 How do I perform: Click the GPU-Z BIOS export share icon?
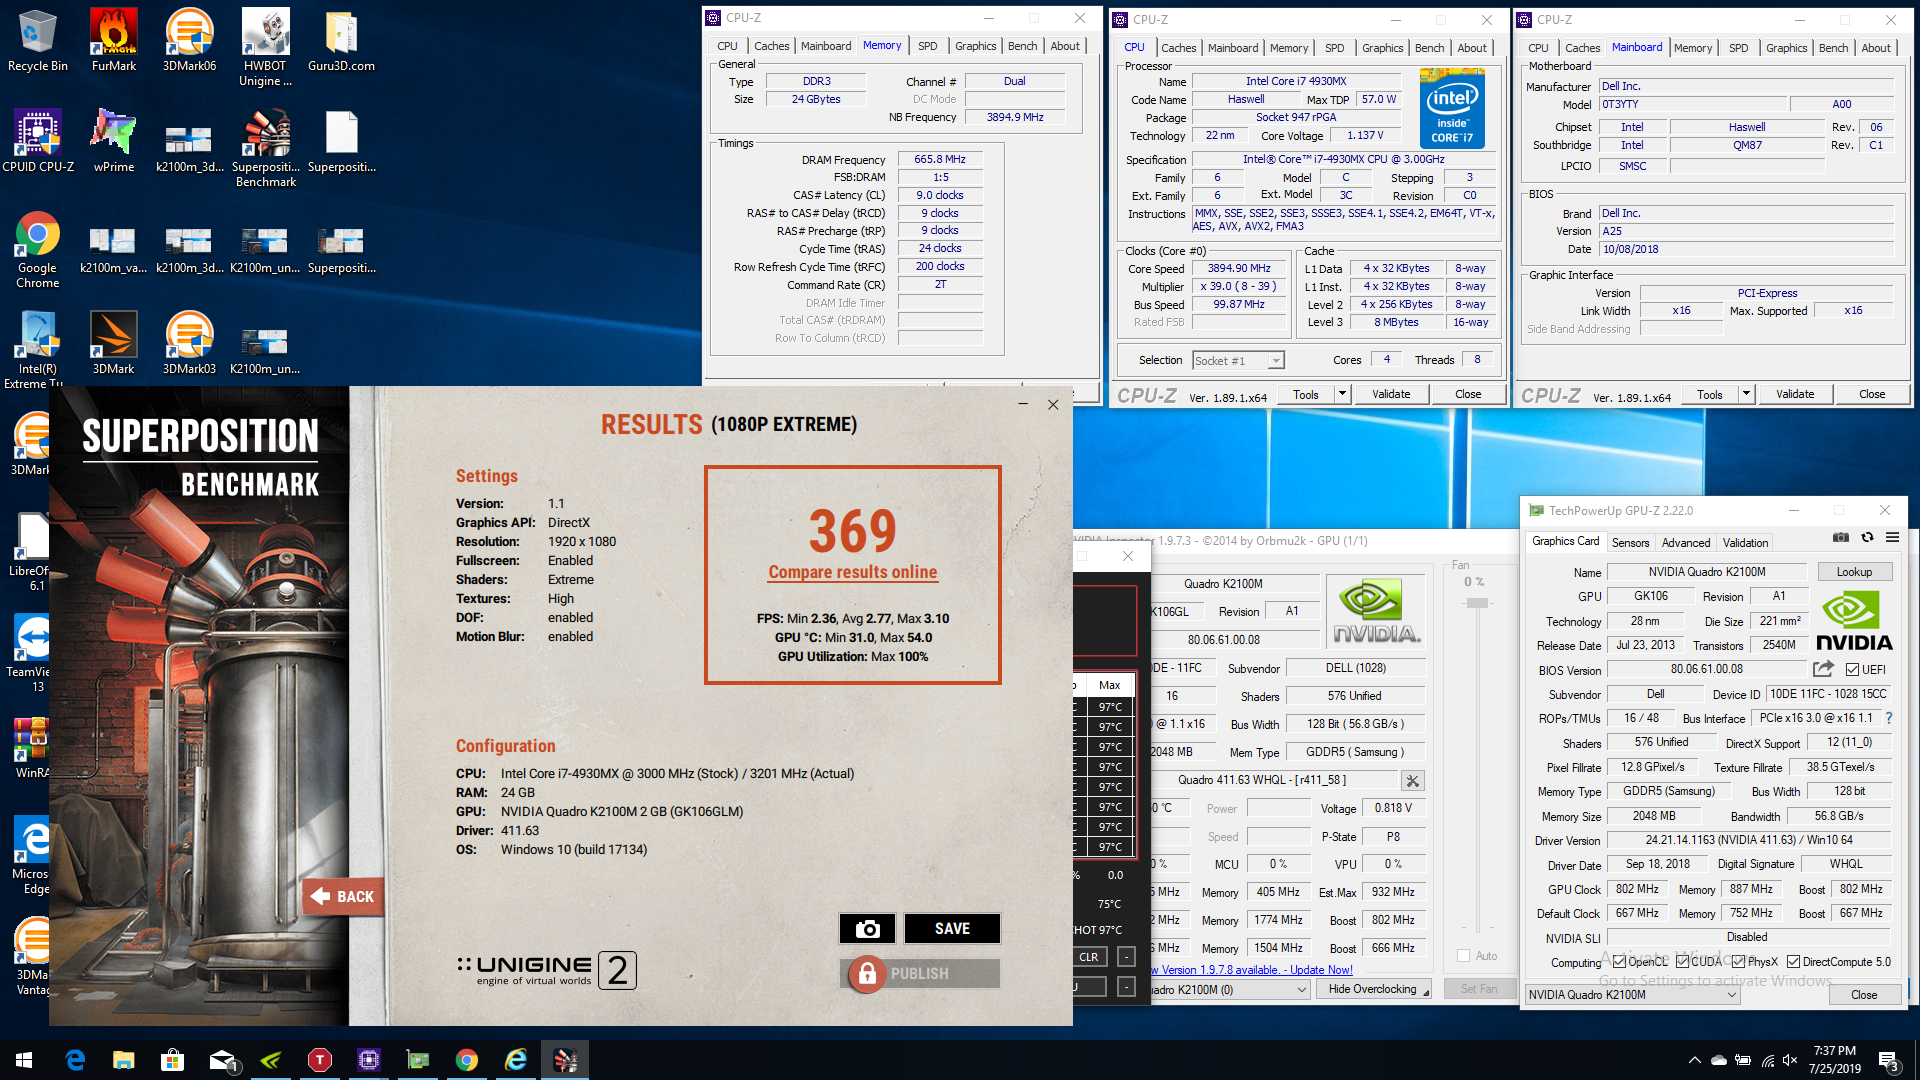point(1823,669)
